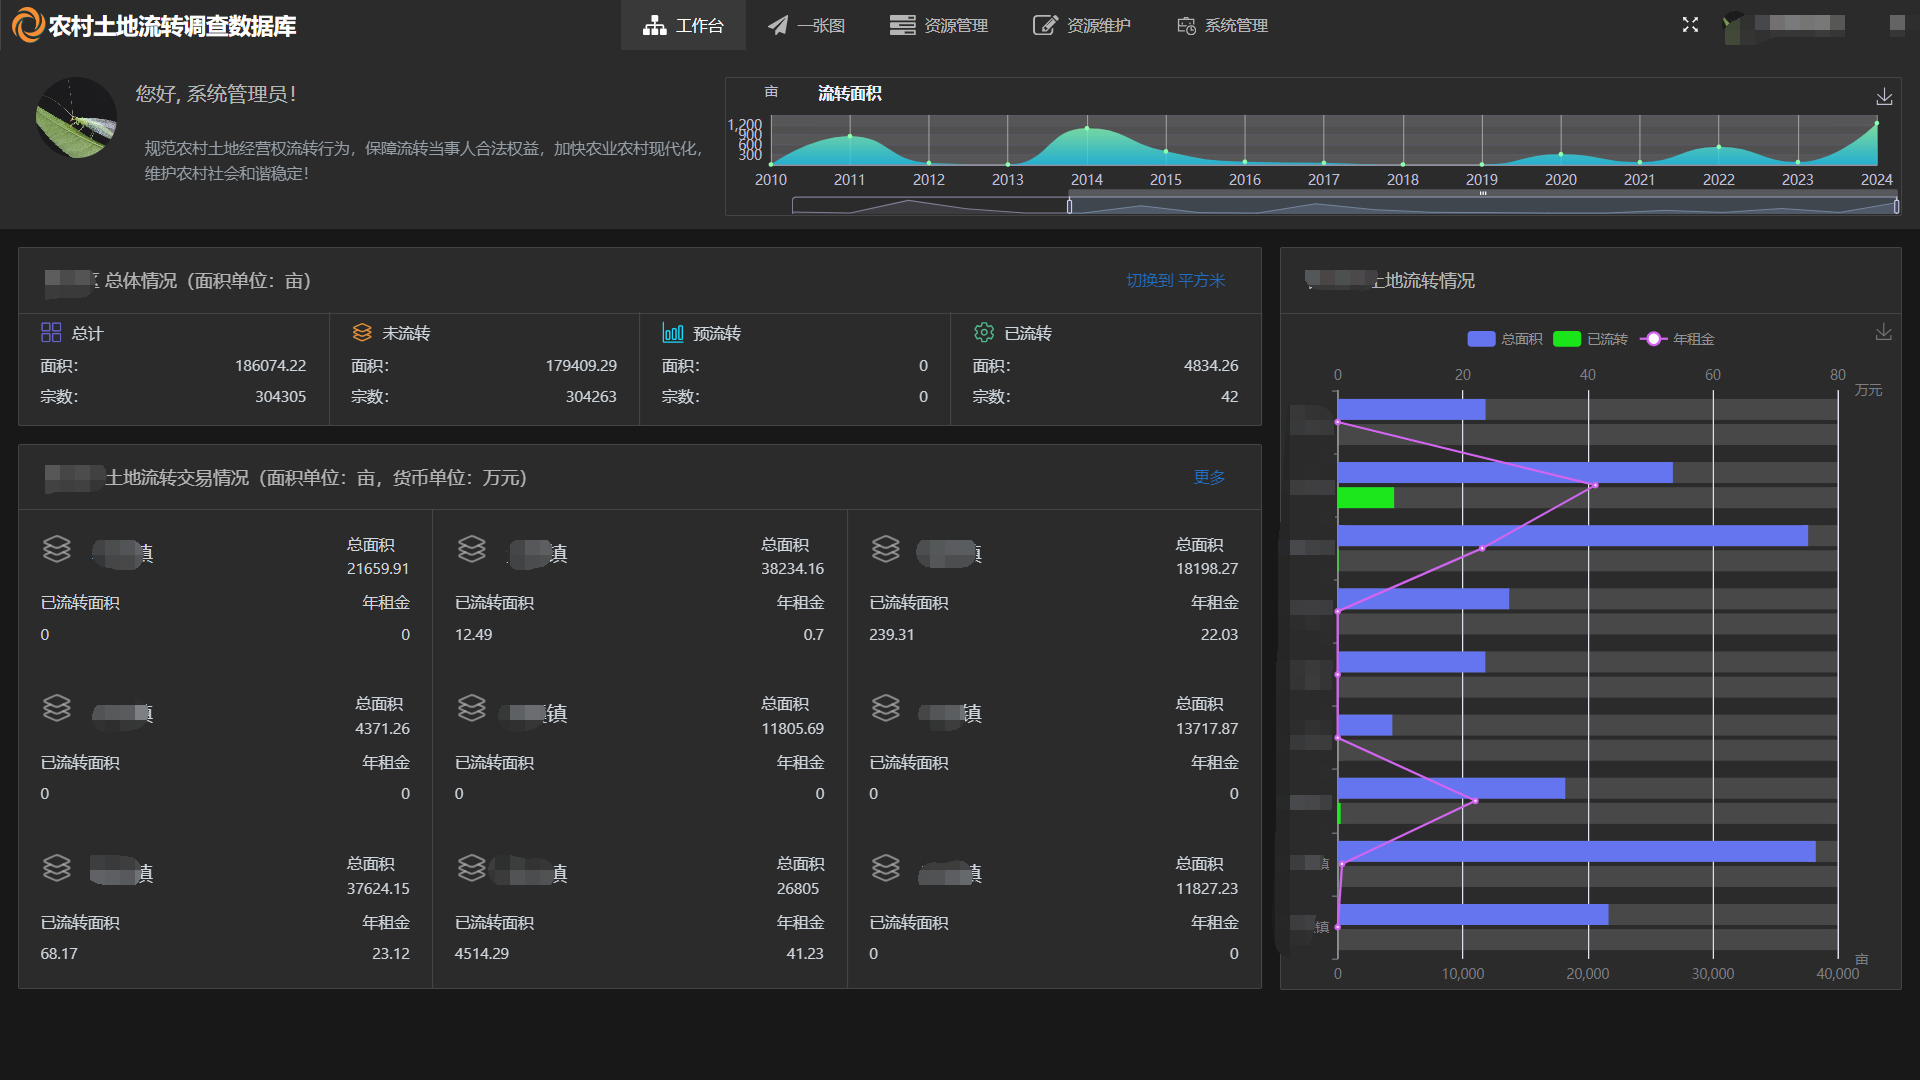This screenshot has height=1080, width=1920.
Task: Click the left zoom slider handle
Action: pos(1069,206)
